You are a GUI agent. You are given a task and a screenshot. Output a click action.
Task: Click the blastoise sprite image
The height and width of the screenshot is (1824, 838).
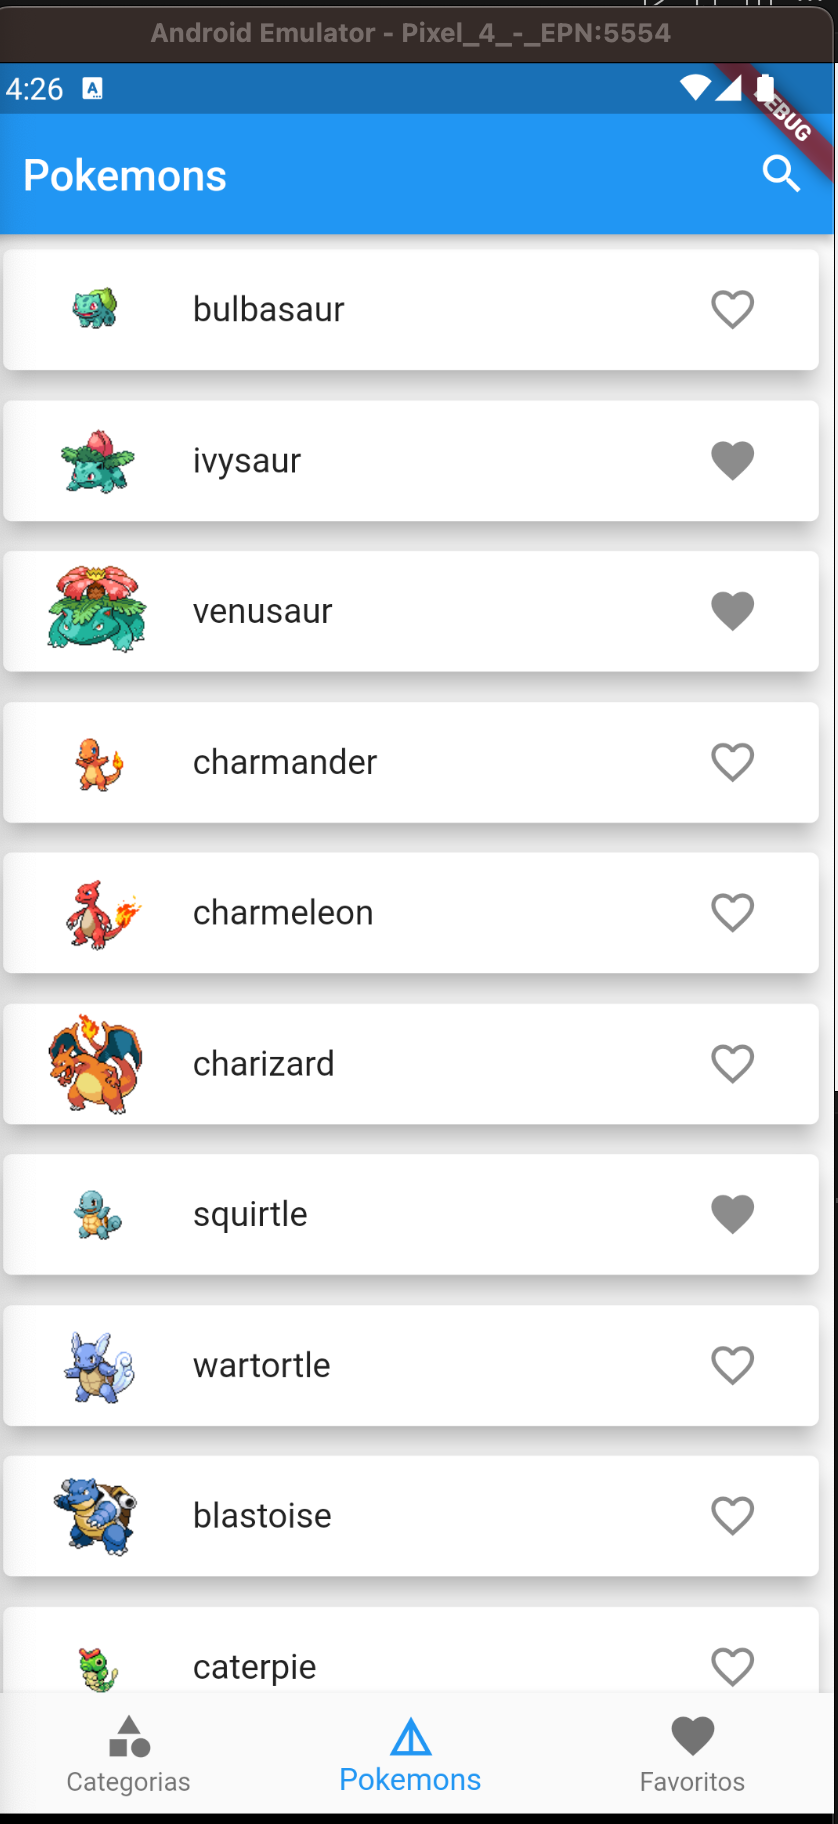click(x=96, y=1515)
